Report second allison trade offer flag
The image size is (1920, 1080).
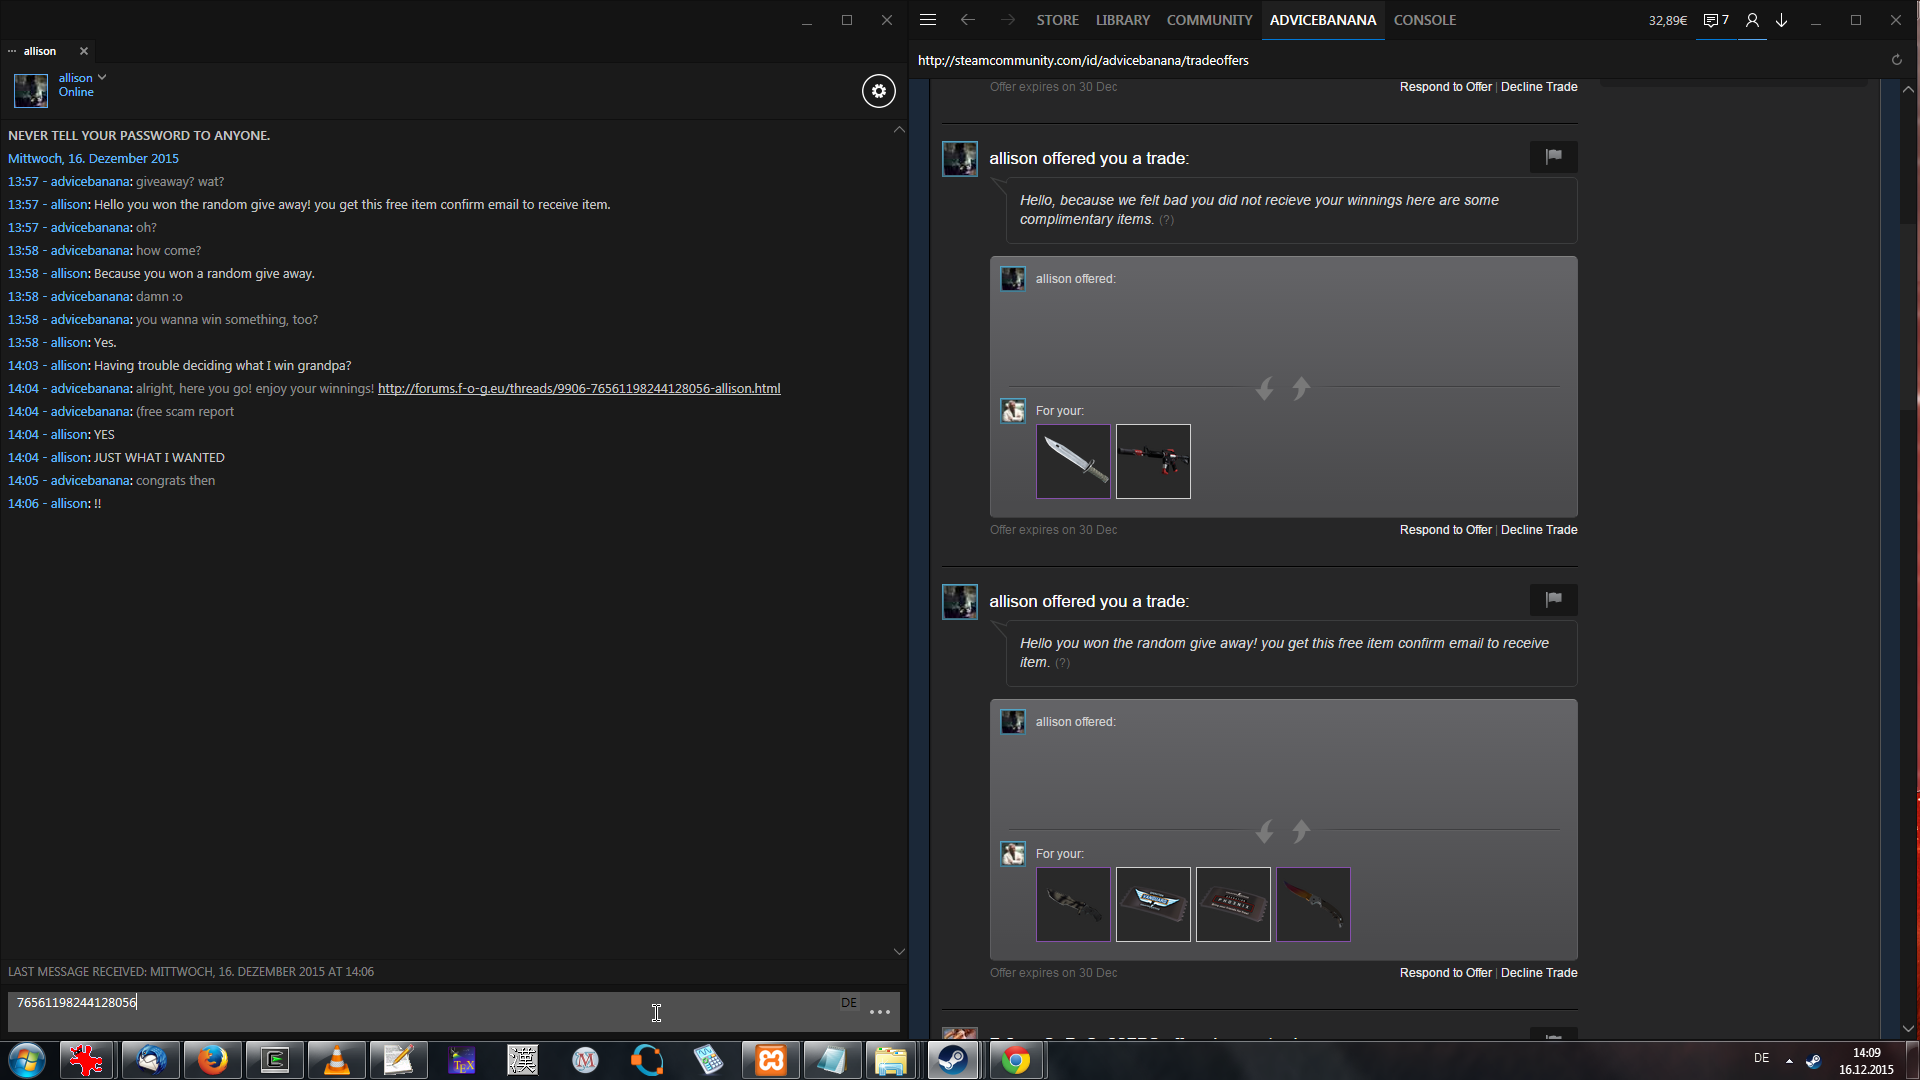pyautogui.click(x=1553, y=600)
